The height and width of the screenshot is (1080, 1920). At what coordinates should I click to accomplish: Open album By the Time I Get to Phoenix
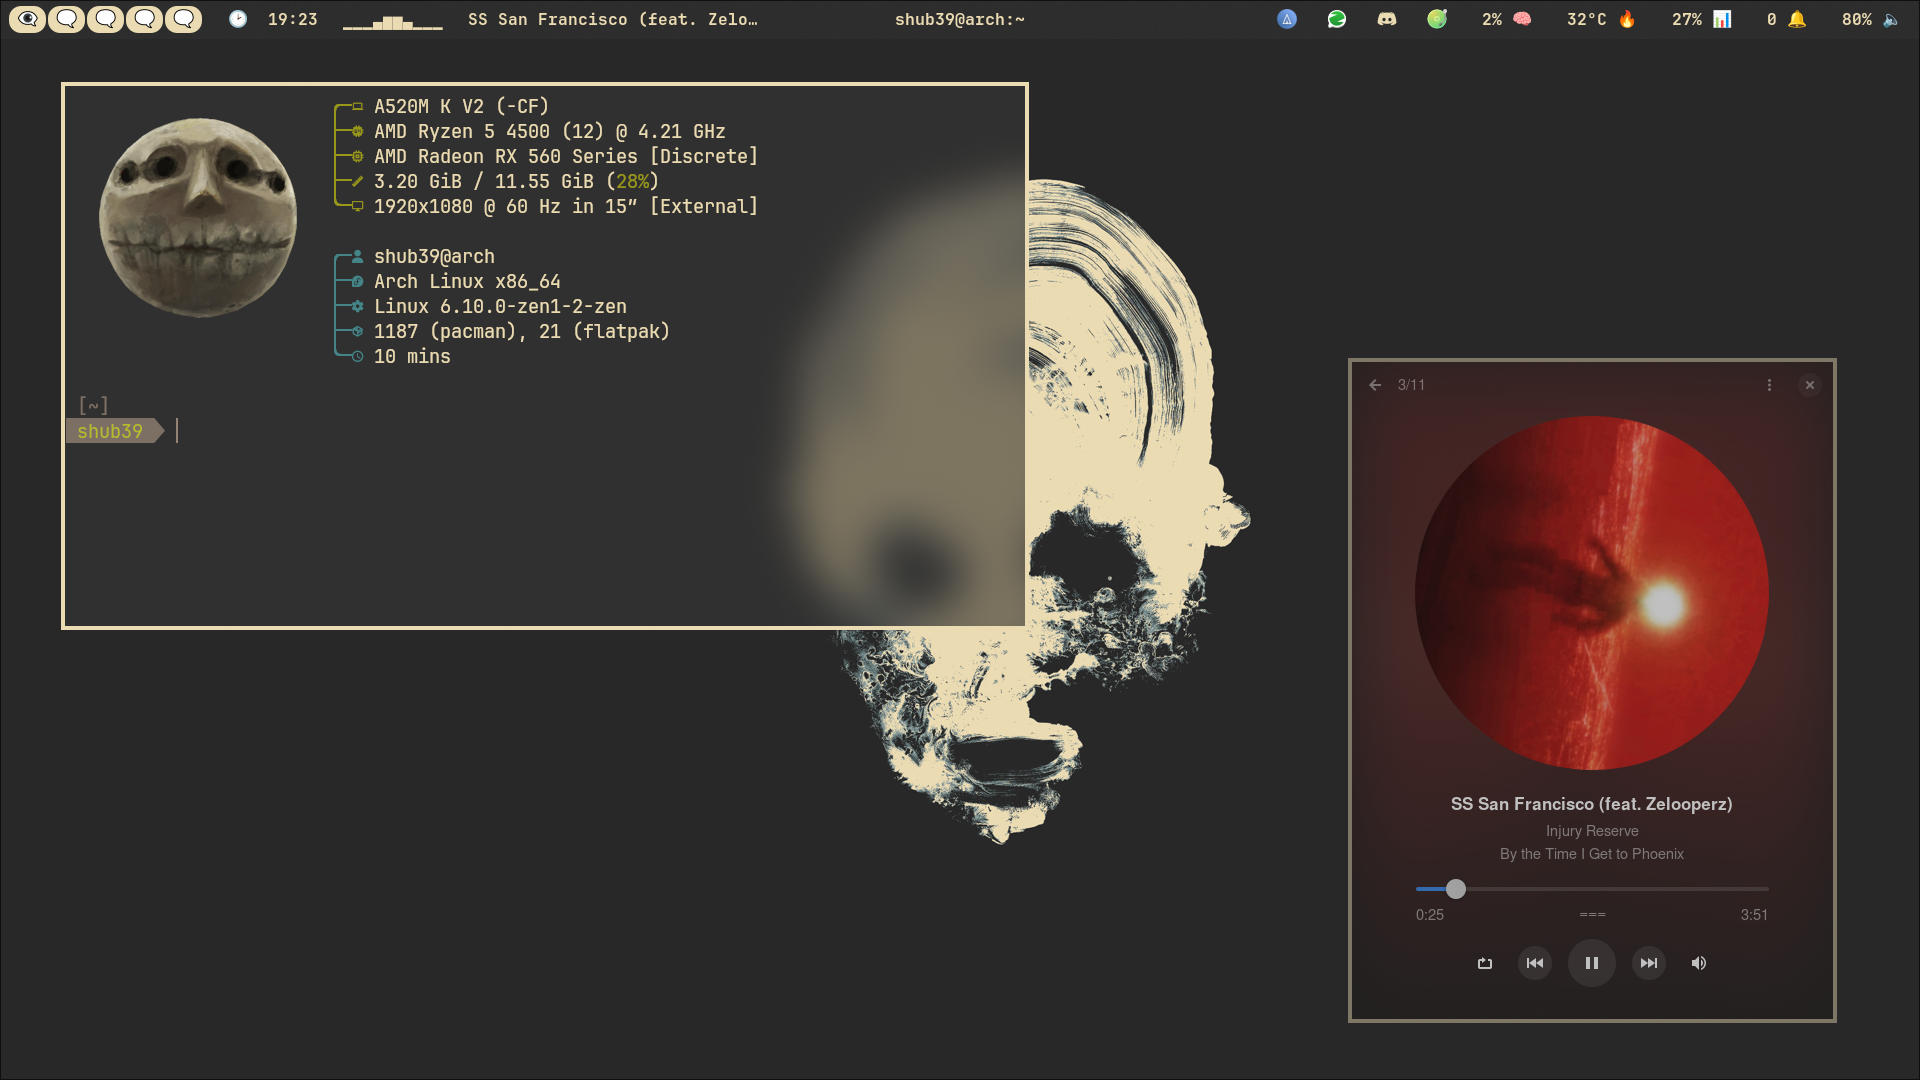point(1591,854)
